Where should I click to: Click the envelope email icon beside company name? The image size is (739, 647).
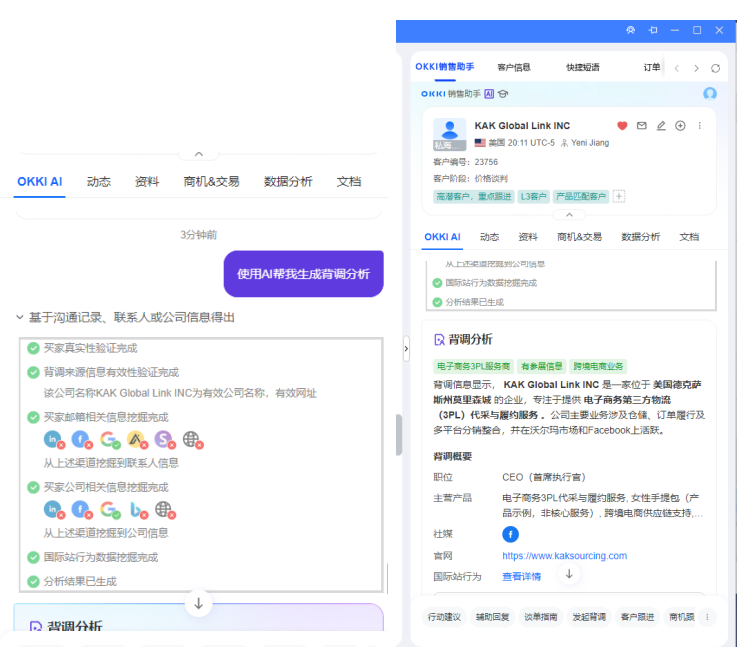tap(642, 126)
